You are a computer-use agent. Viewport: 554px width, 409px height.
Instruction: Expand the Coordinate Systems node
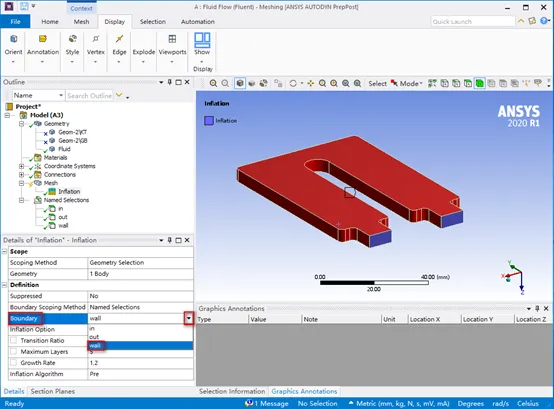click(x=22, y=166)
